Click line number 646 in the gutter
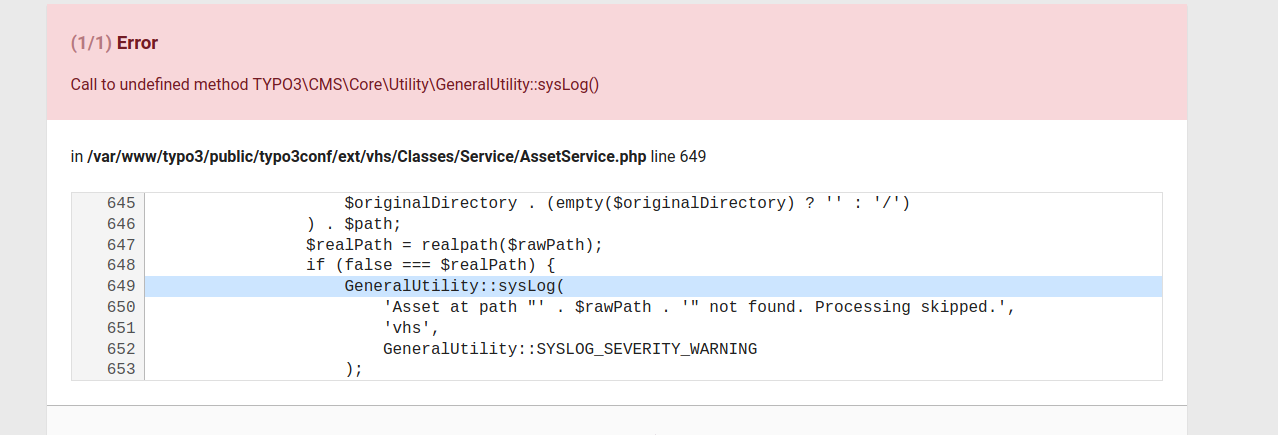The height and width of the screenshot is (435, 1278). pos(120,224)
